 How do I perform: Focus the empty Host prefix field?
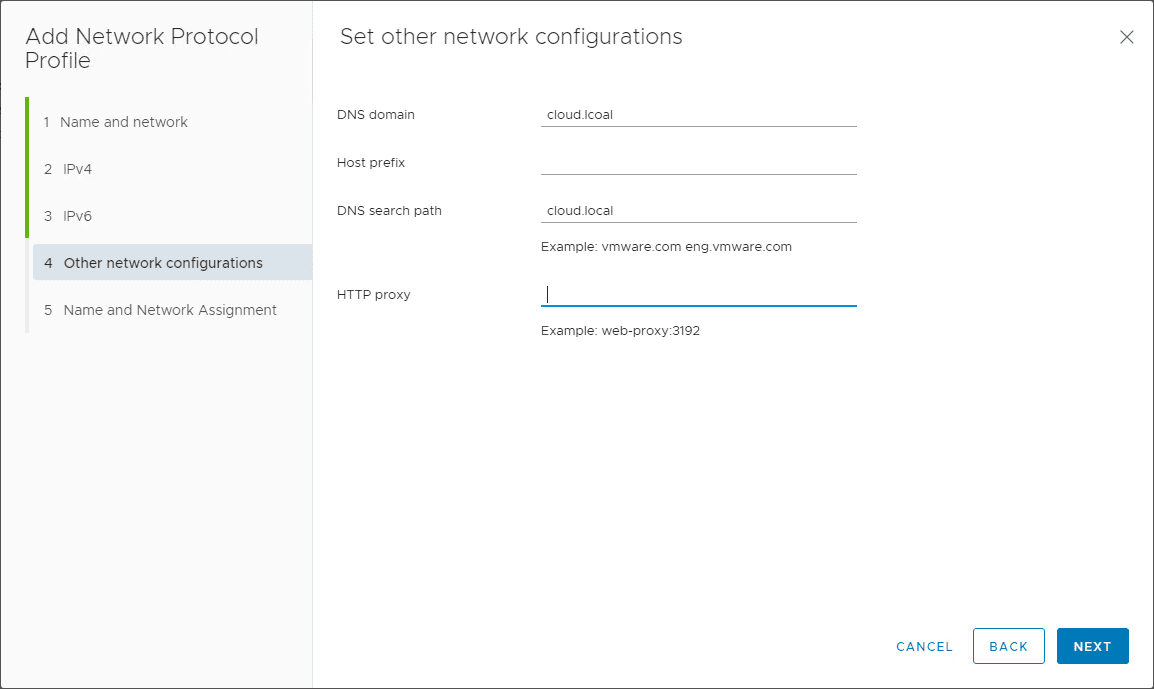[x=698, y=163]
